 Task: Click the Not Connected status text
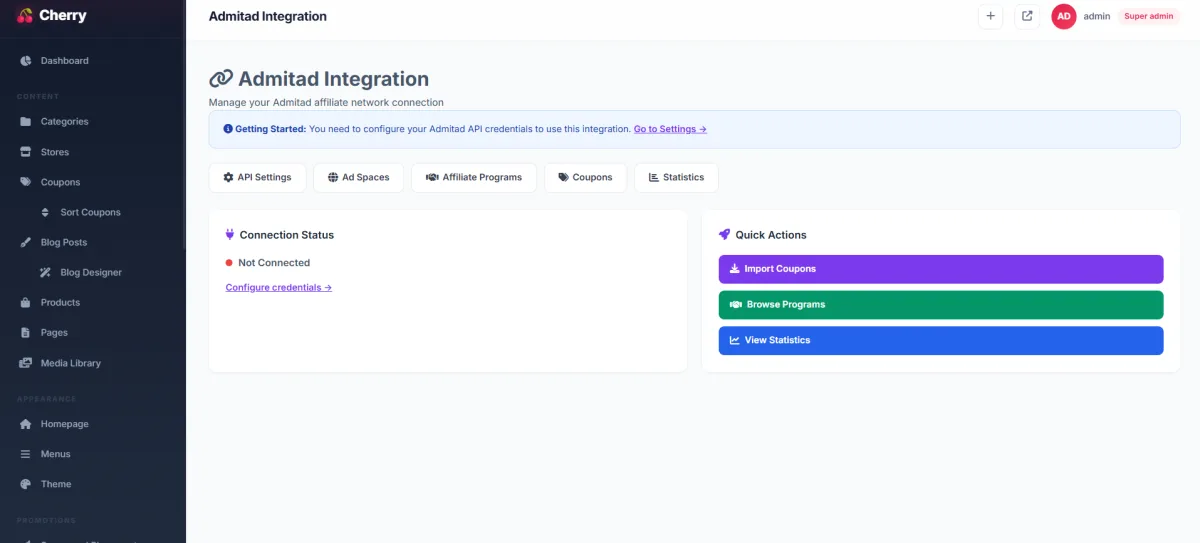tap(274, 263)
